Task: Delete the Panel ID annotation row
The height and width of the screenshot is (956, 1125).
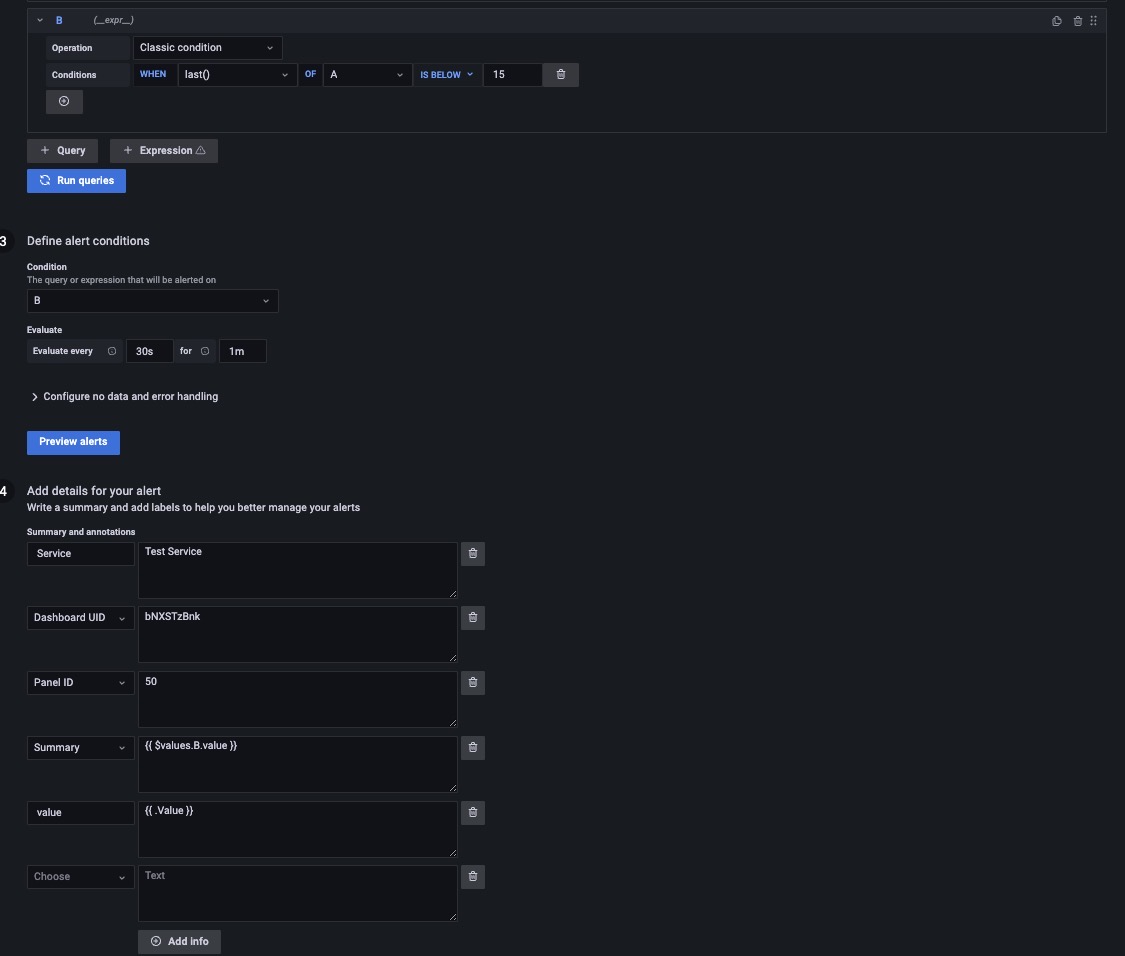Action: 473,682
